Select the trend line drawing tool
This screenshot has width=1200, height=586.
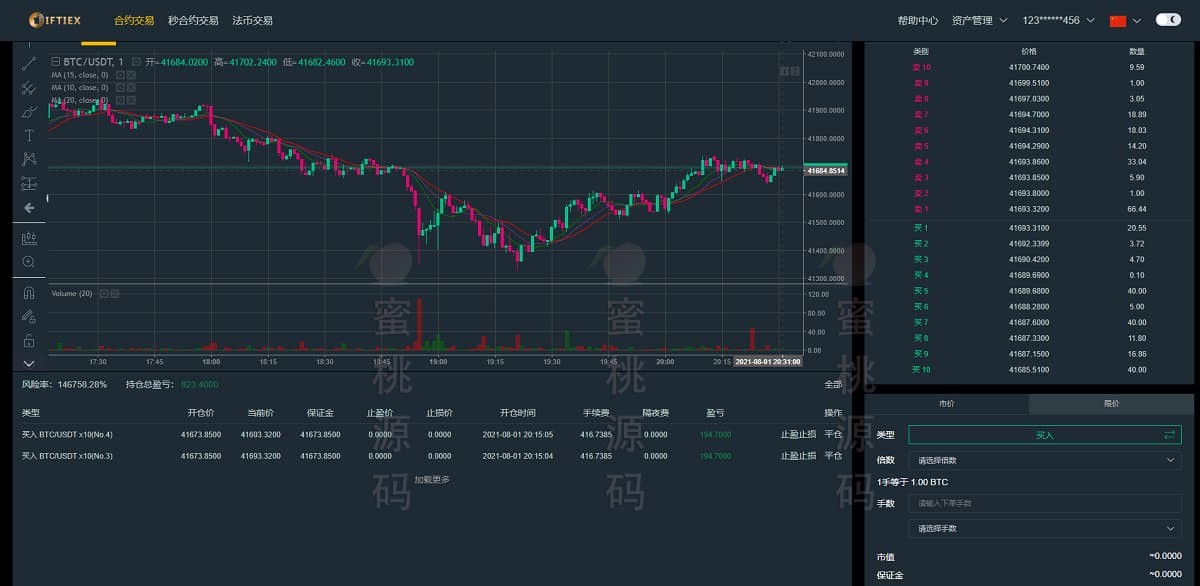(x=28, y=64)
